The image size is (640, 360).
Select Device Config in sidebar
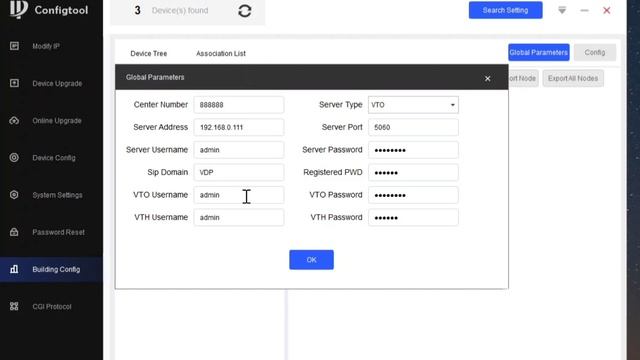(x=54, y=158)
